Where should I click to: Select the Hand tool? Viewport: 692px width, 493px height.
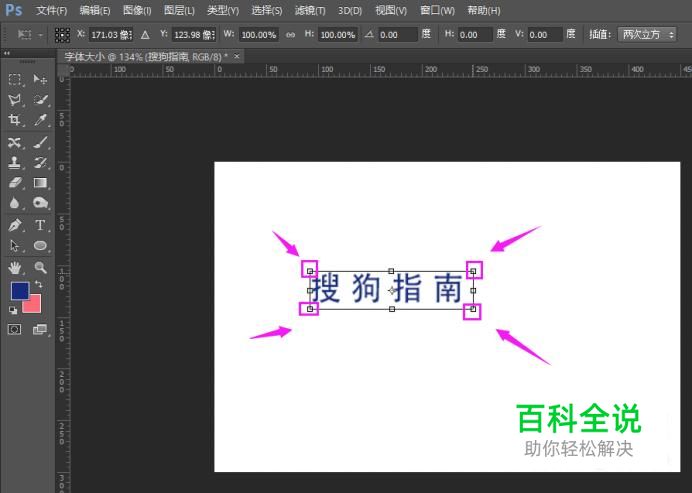[15, 267]
